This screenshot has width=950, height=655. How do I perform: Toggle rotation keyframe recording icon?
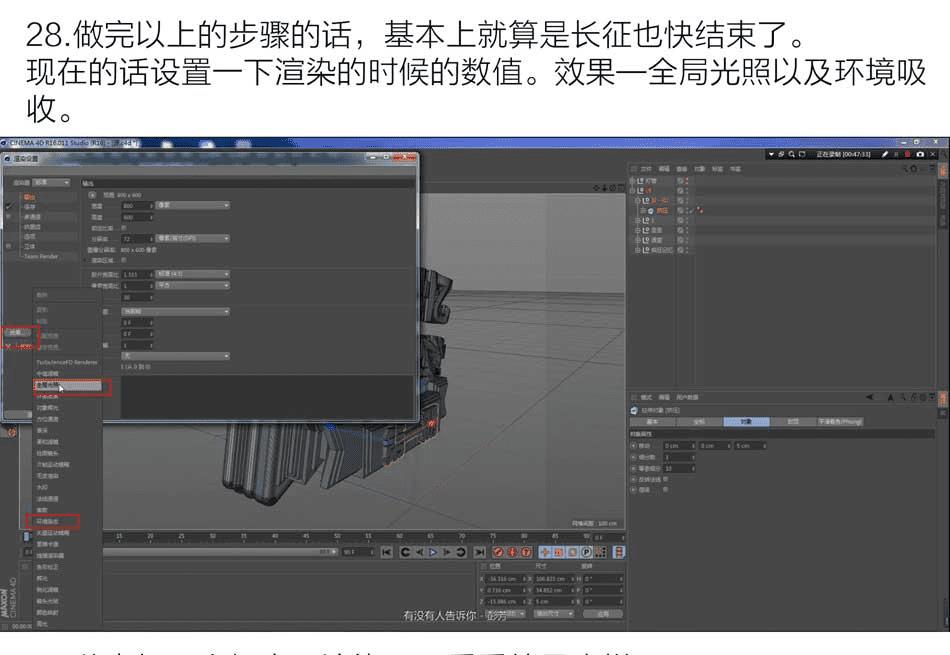pos(573,552)
